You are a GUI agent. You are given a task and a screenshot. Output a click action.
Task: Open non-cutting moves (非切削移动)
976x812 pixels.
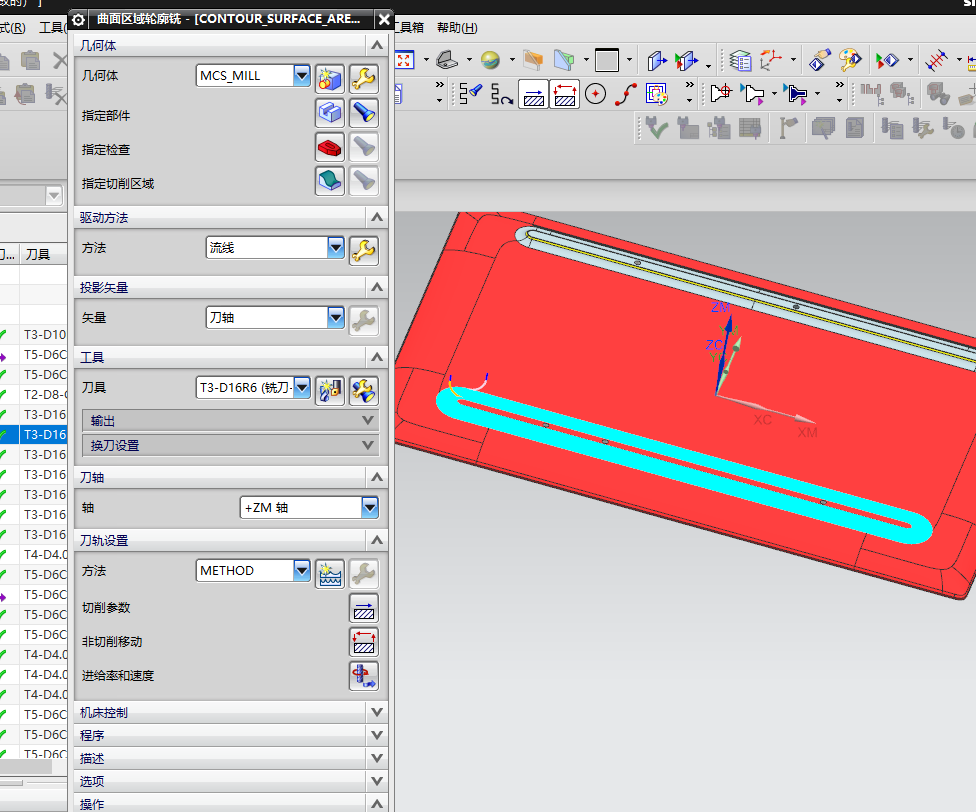364,642
